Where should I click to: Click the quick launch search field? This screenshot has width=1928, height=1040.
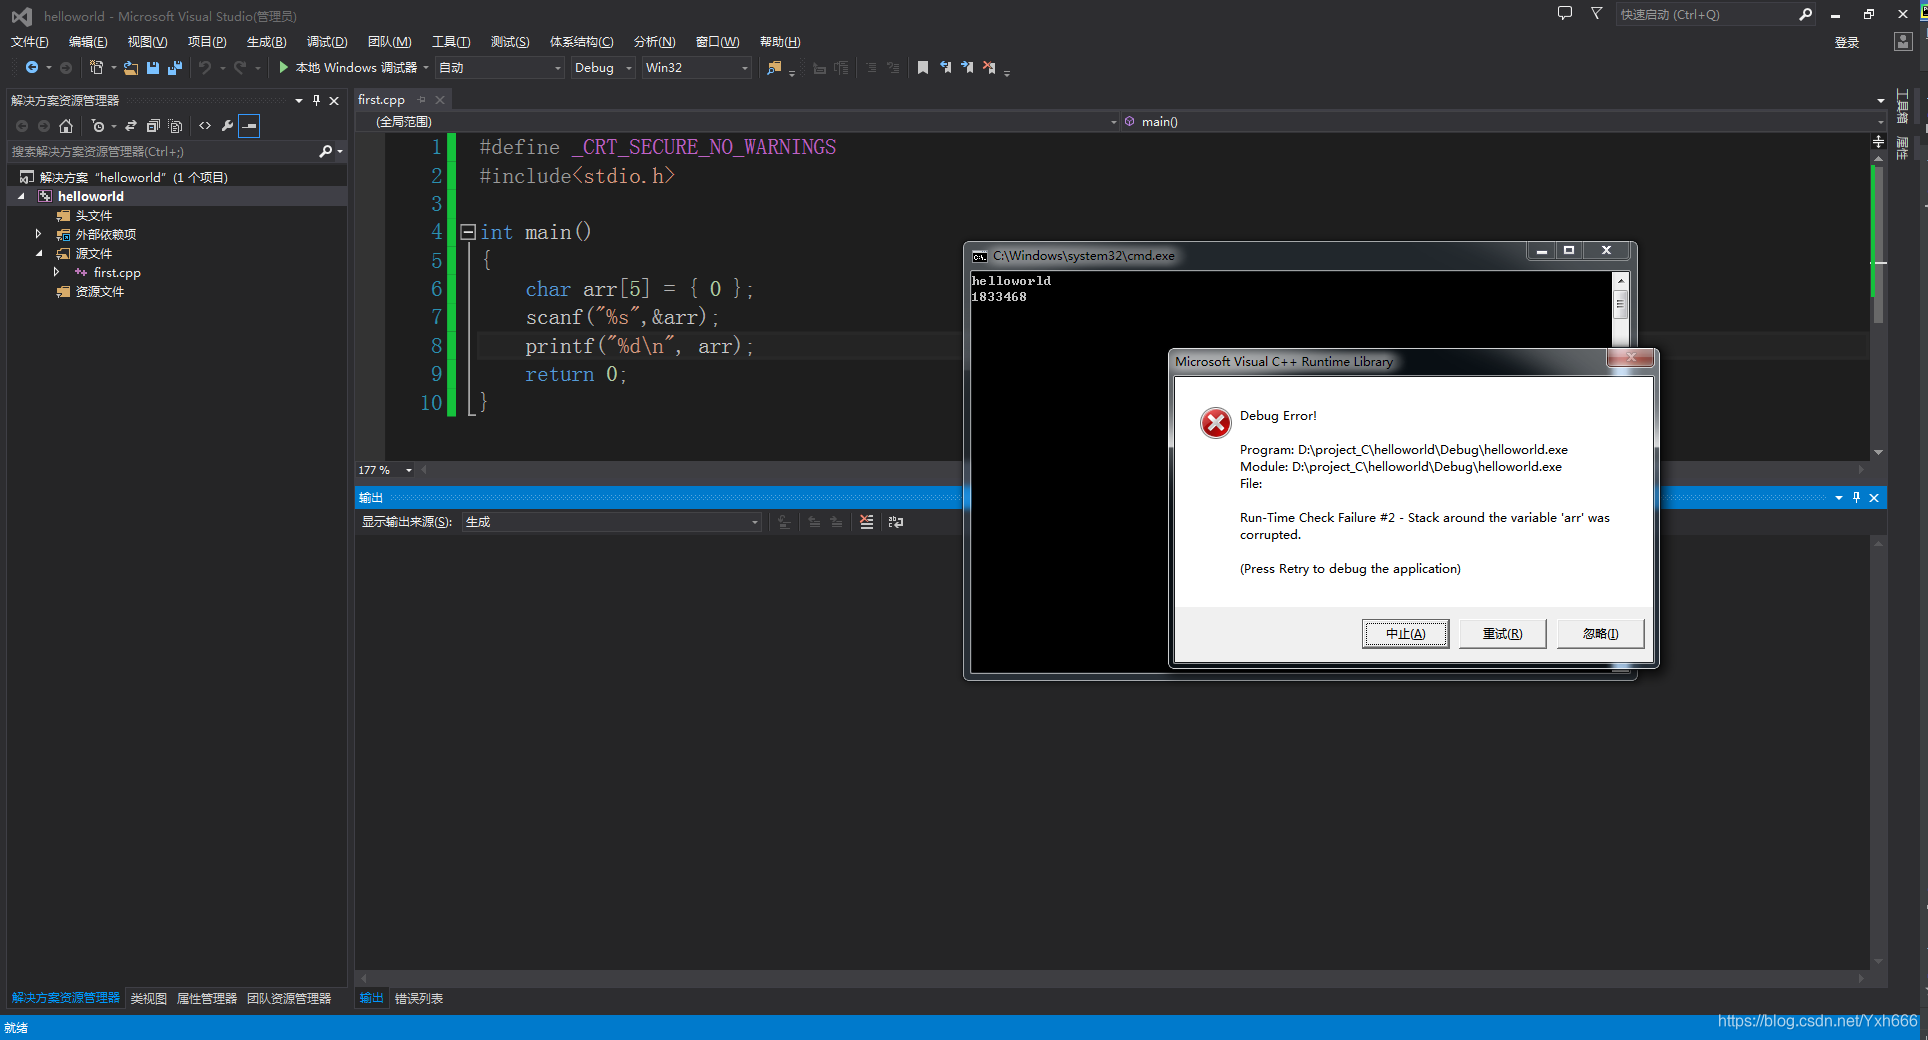[1705, 14]
